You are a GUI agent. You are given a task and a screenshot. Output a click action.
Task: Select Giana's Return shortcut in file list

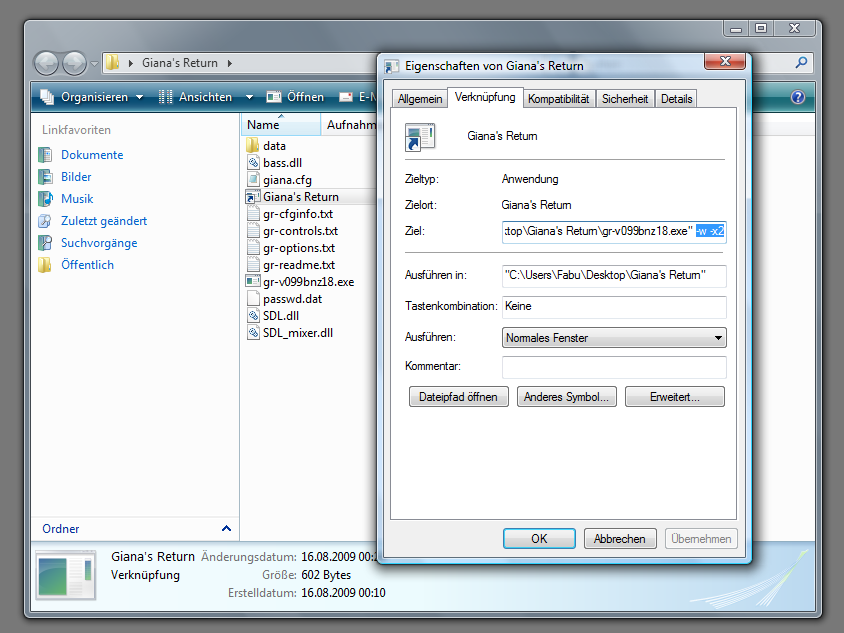300,197
